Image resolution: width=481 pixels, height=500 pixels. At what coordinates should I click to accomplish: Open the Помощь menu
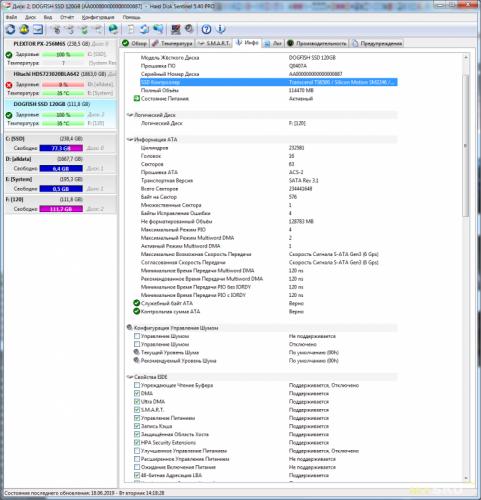(x=131, y=17)
